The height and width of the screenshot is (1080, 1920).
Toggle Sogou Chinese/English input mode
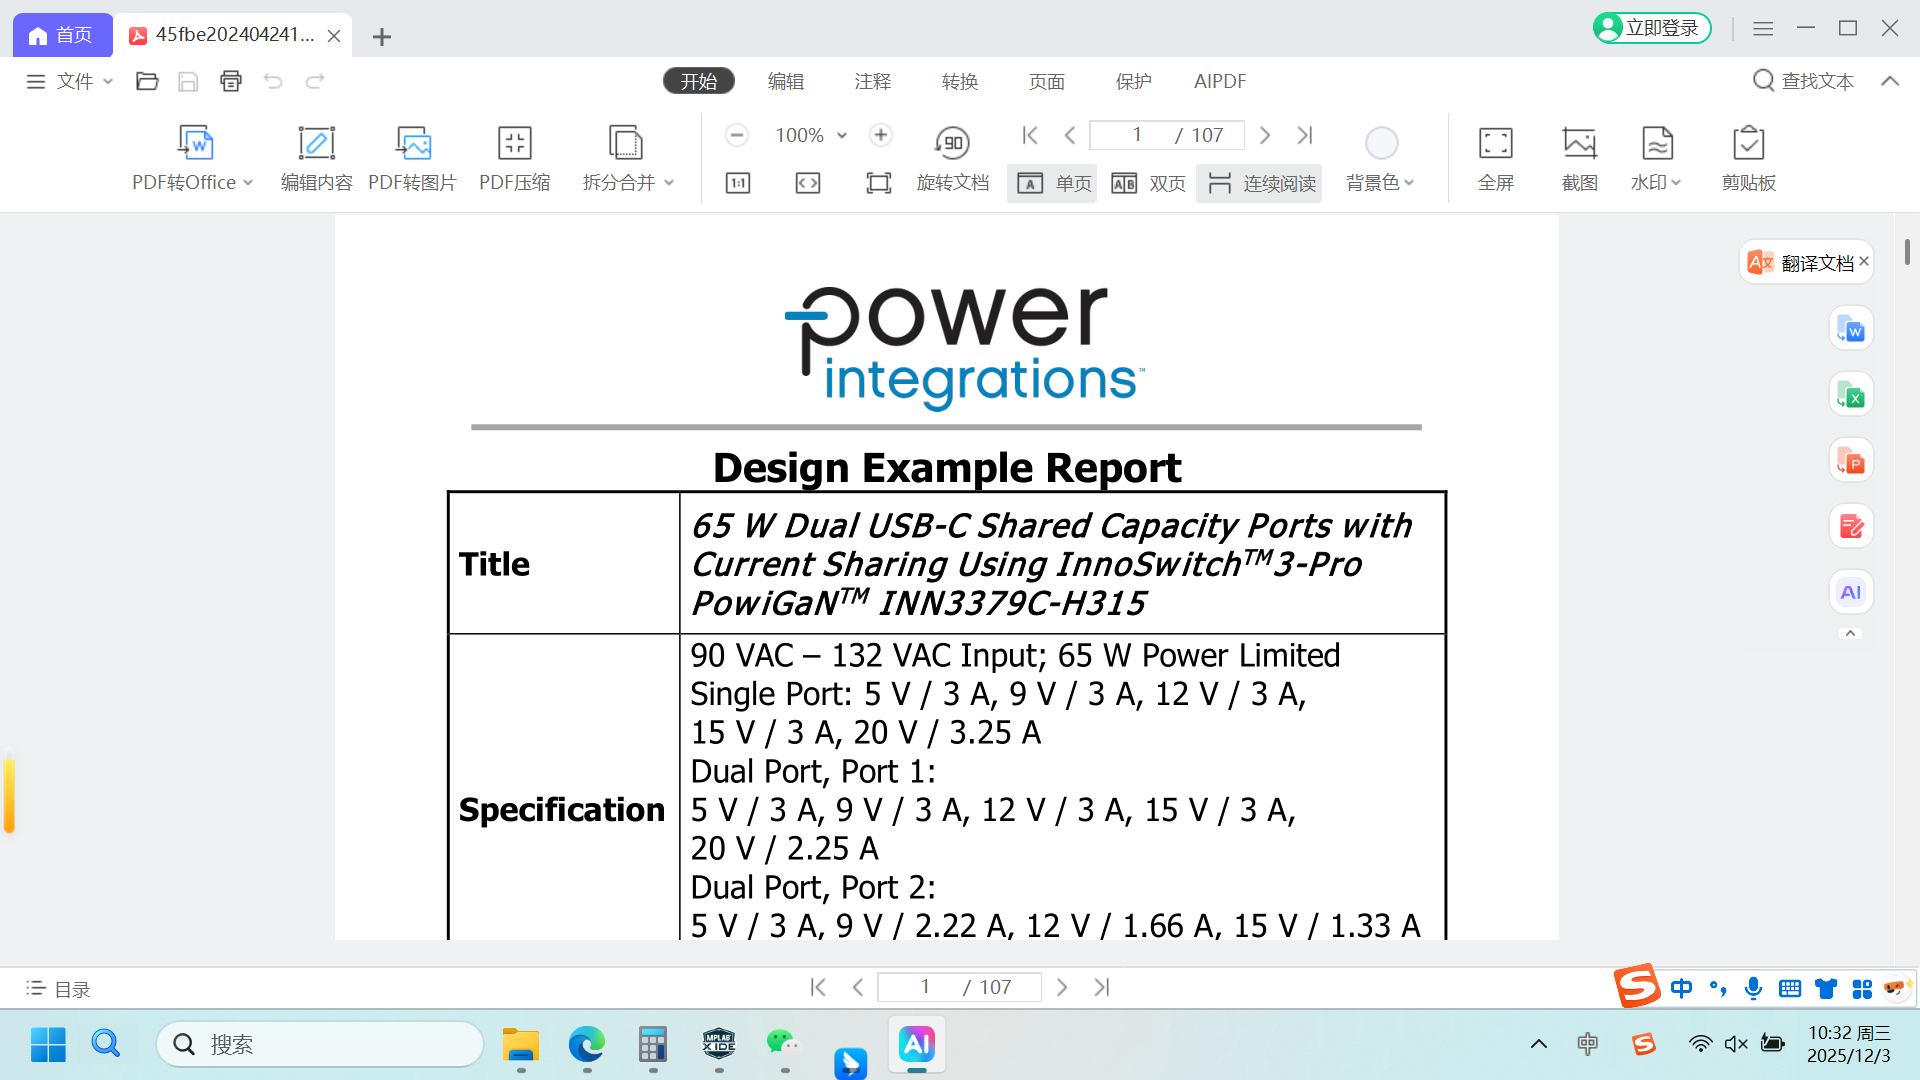pyautogui.click(x=1682, y=988)
